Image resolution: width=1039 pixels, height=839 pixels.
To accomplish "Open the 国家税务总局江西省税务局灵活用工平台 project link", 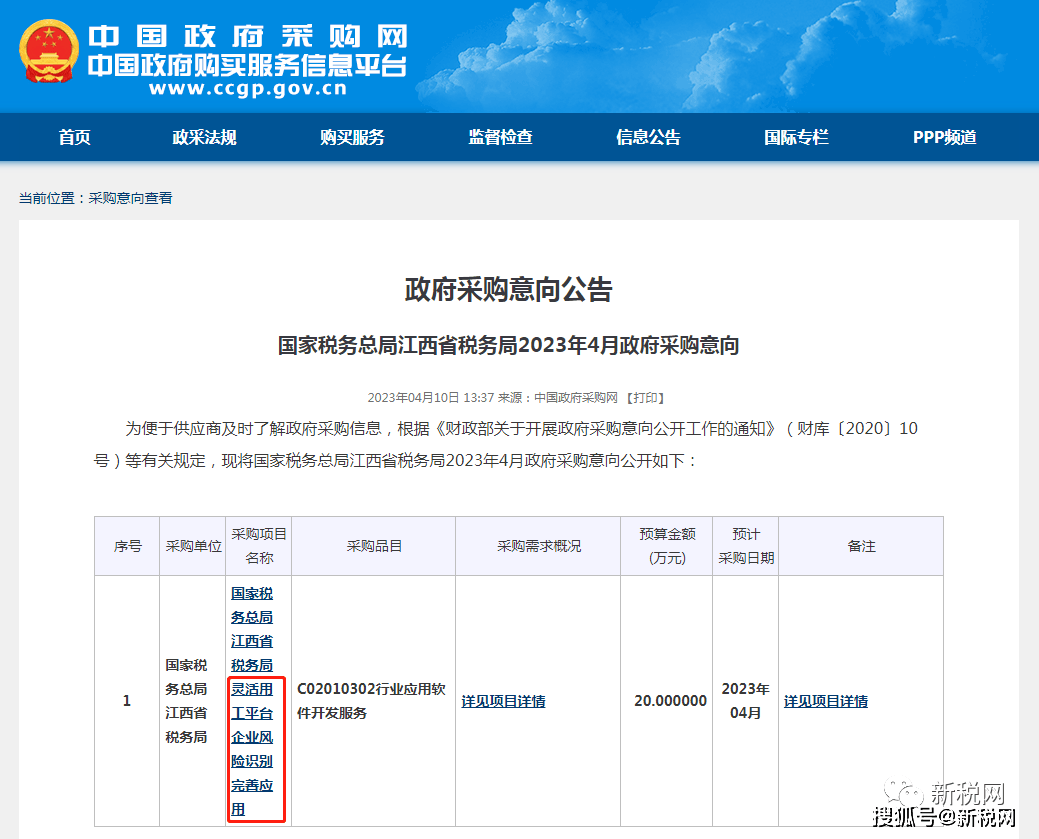I will click(x=252, y=701).
